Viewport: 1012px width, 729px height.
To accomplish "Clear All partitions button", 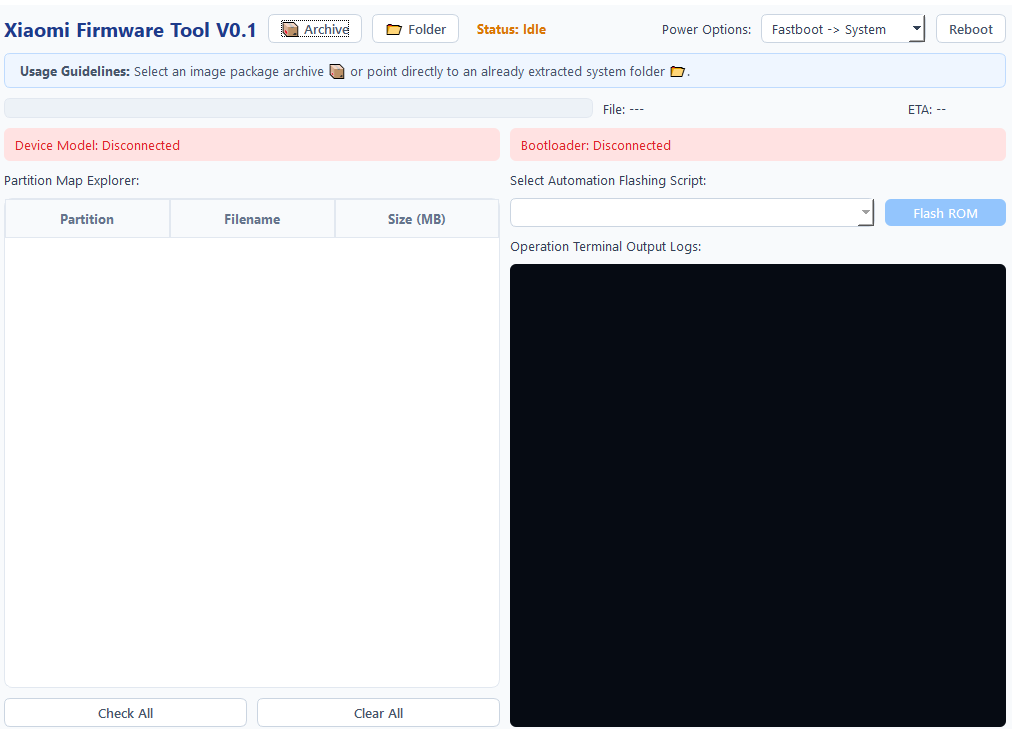I will click(378, 713).
